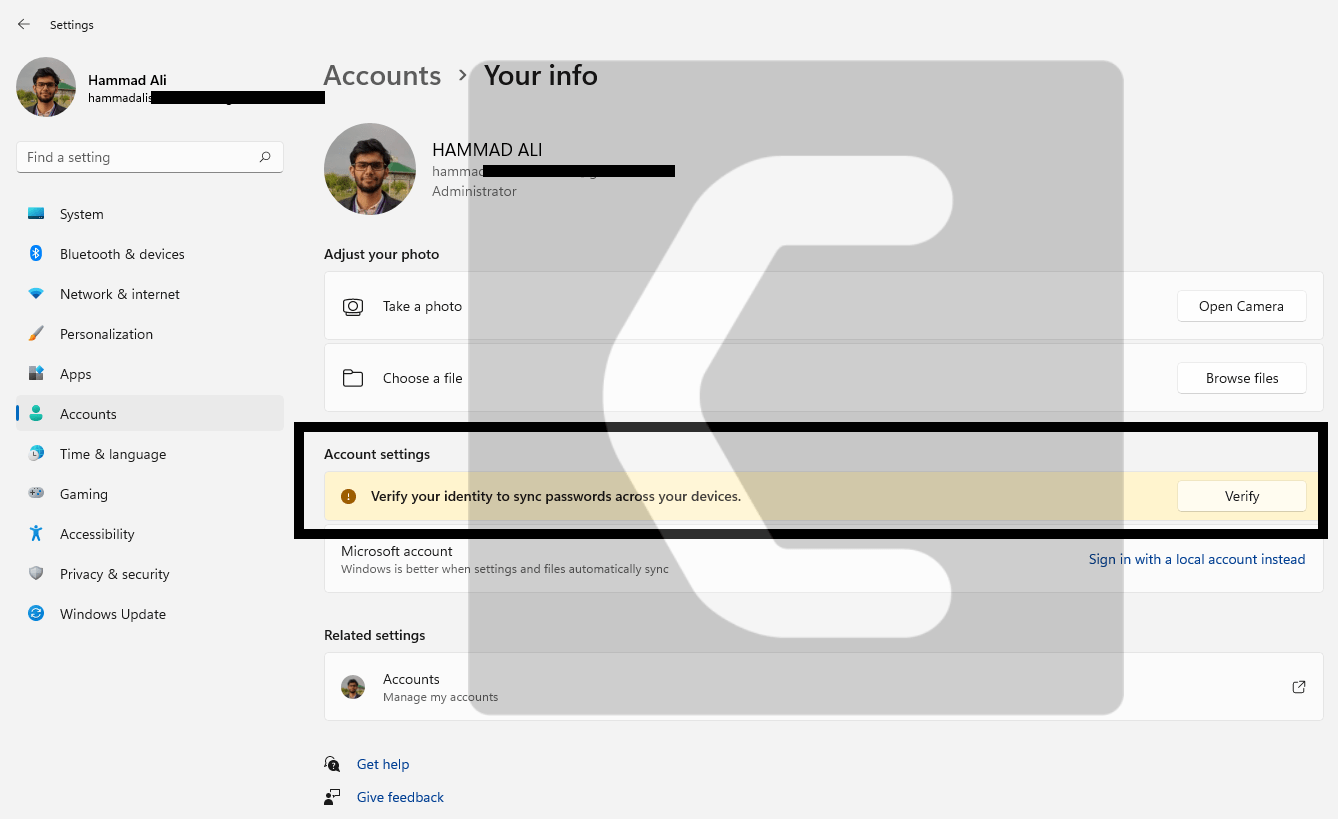The height and width of the screenshot is (819, 1338).
Task: Click the sidebar profile picture
Action: coord(46,87)
